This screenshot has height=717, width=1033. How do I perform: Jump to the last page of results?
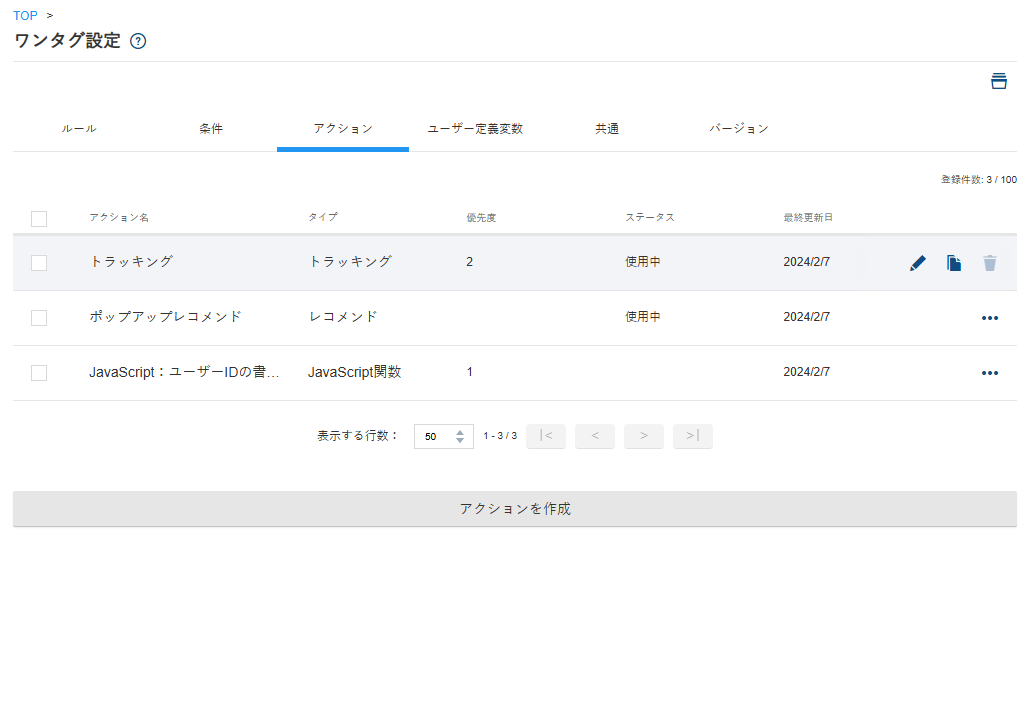[x=692, y=436]
